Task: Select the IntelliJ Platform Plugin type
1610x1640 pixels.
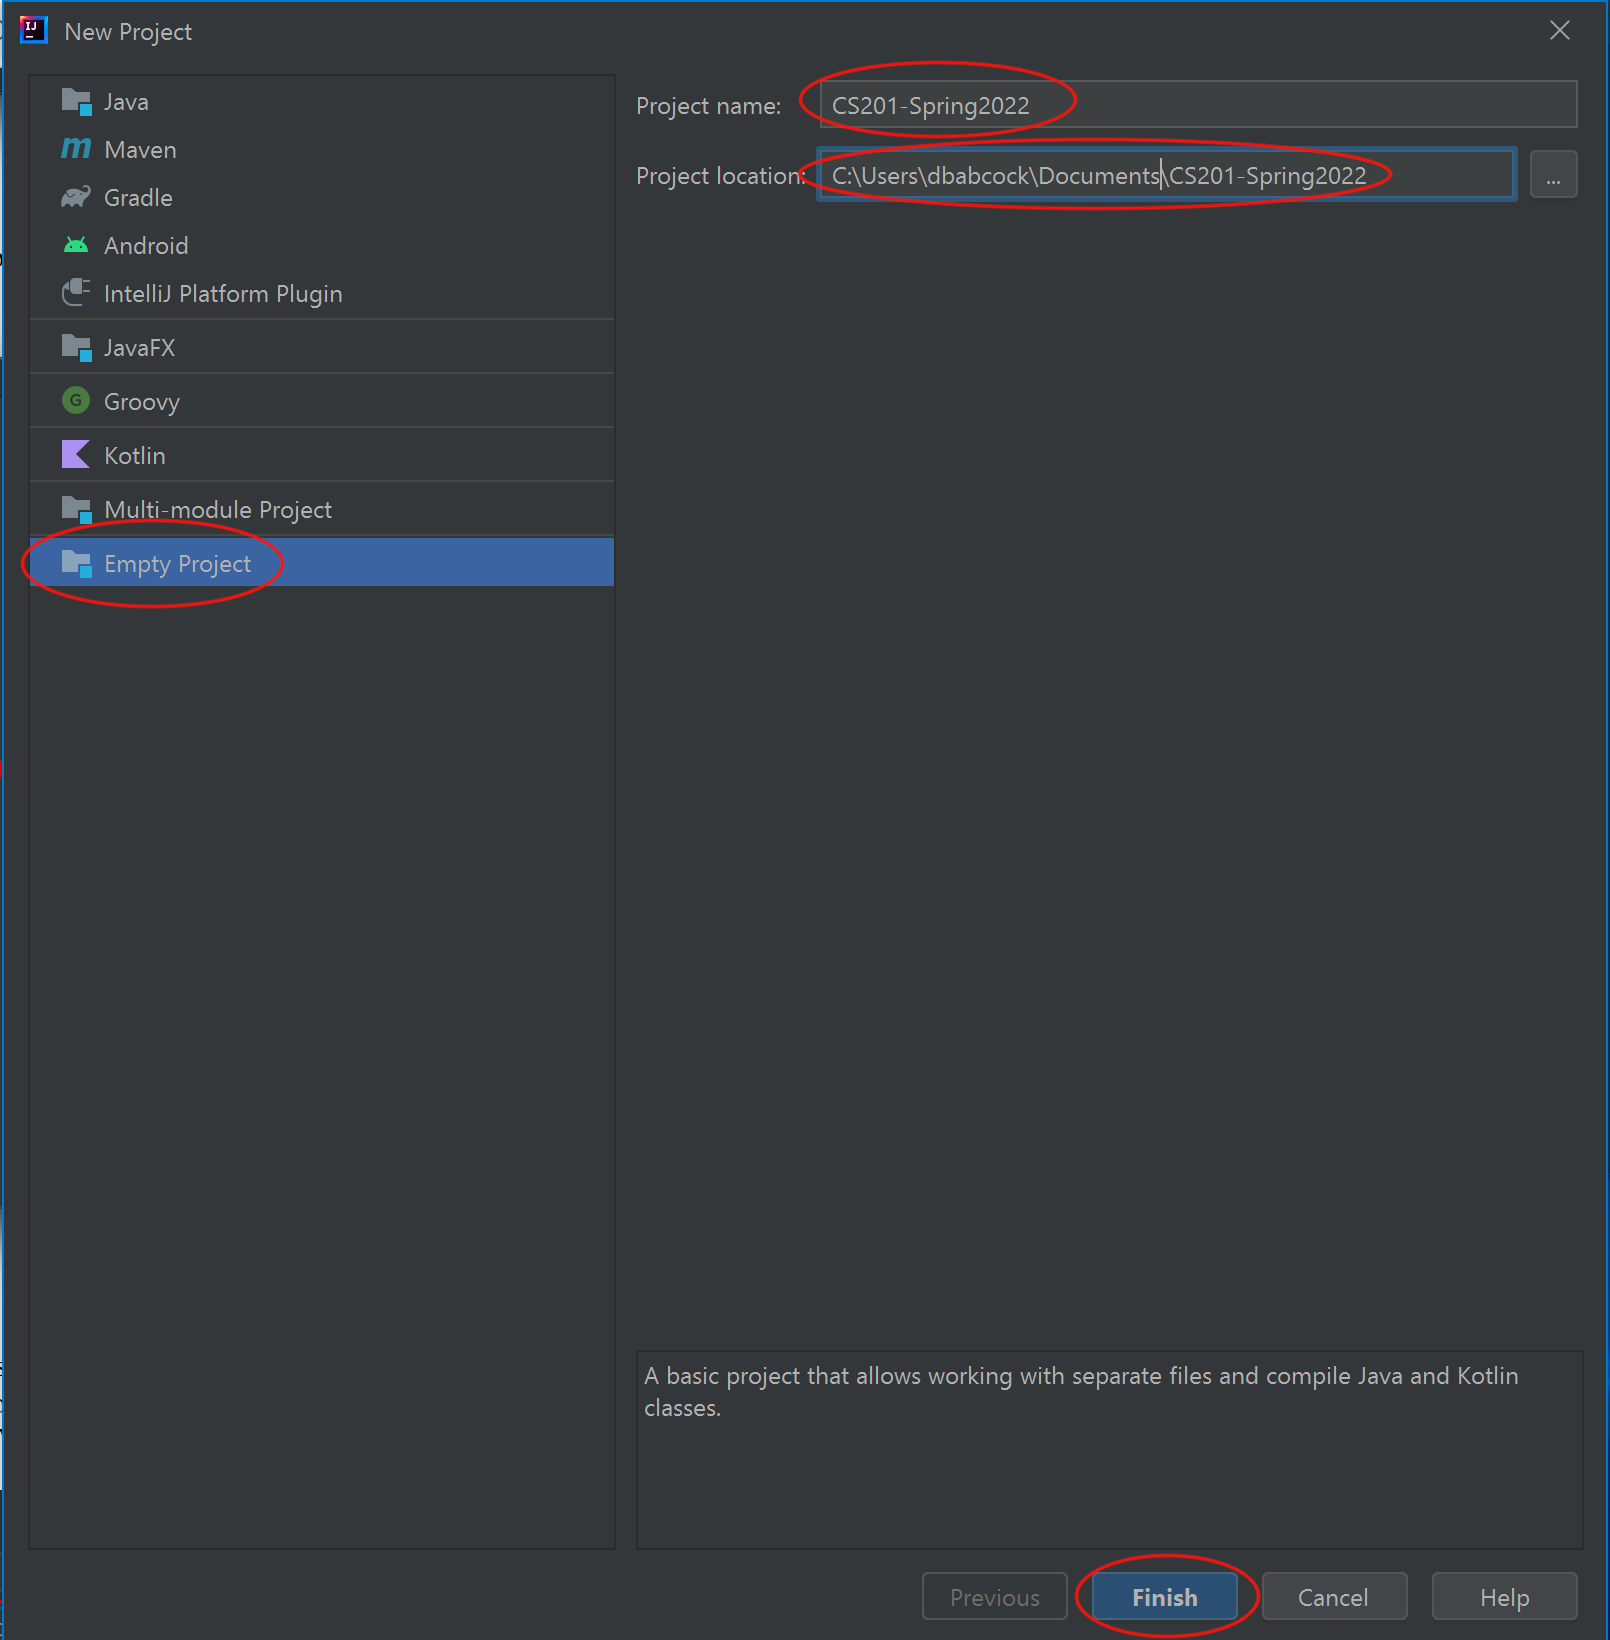Action: point(222,293)
